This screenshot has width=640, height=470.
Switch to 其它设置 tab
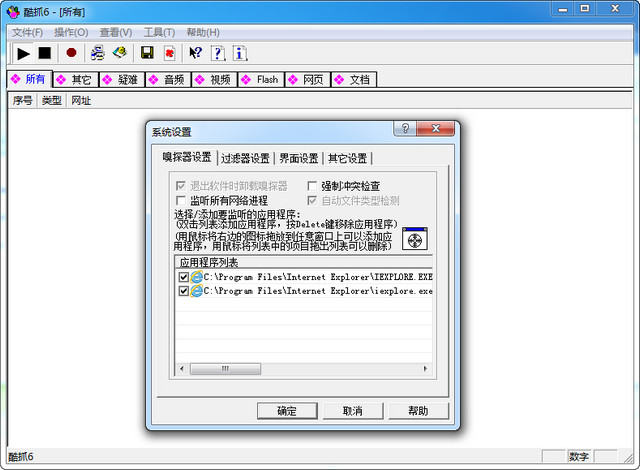pyautogui.click(x=347, y=158)
